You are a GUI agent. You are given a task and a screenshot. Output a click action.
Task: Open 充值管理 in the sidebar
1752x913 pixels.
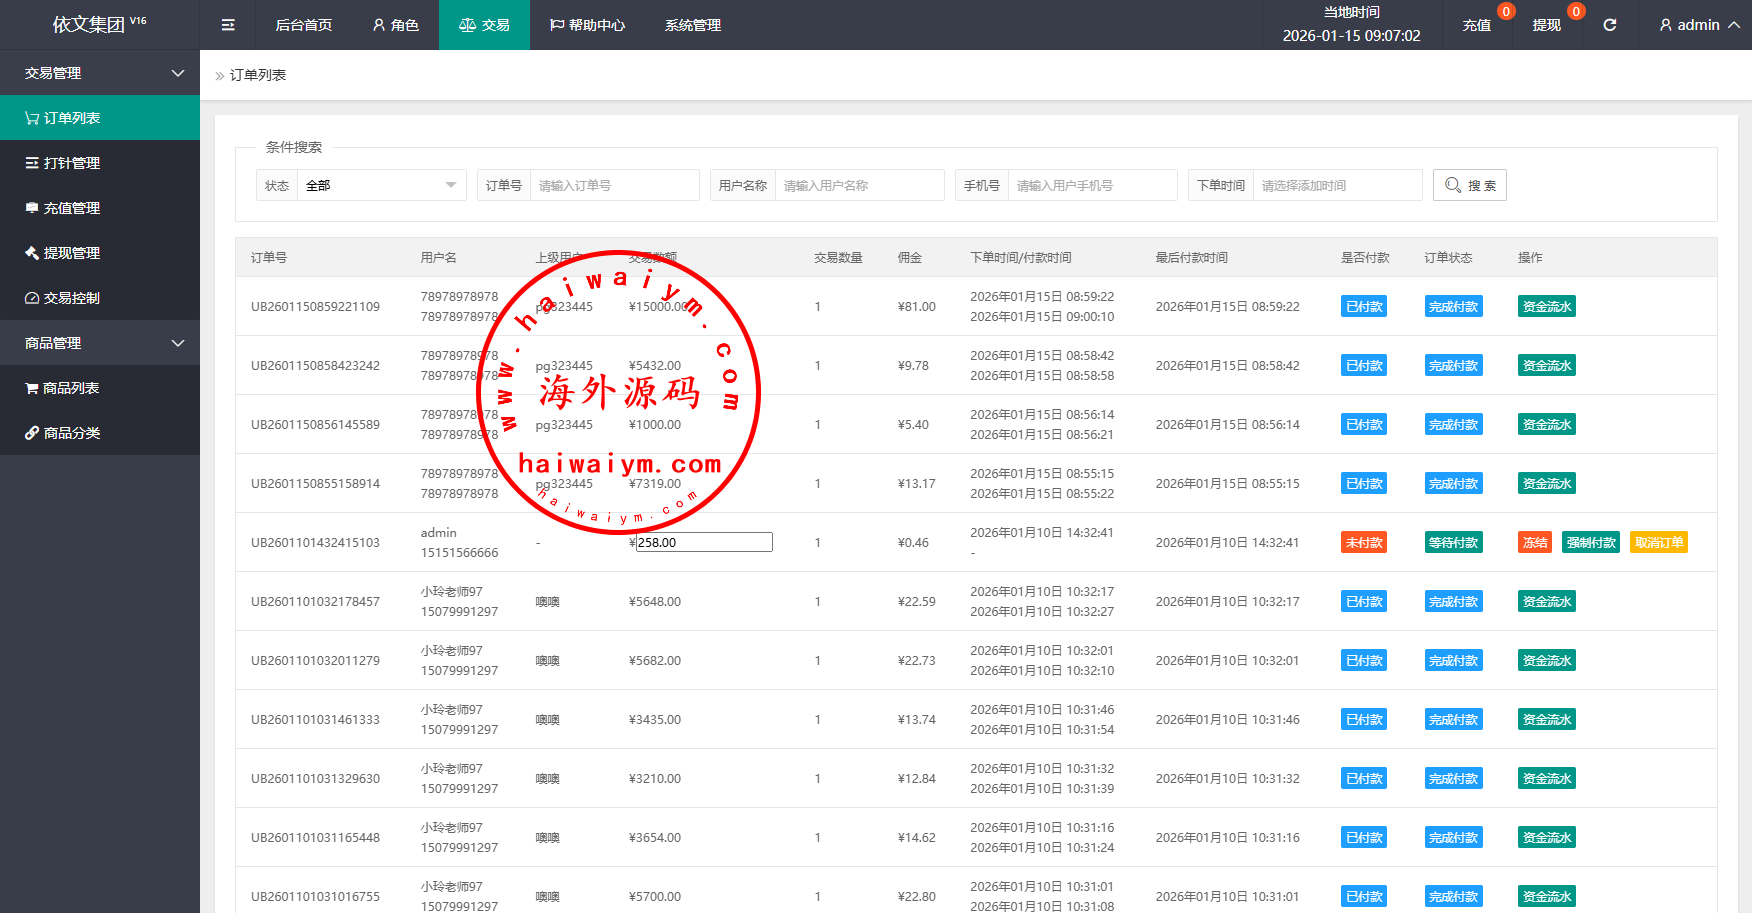click(71, 208)
